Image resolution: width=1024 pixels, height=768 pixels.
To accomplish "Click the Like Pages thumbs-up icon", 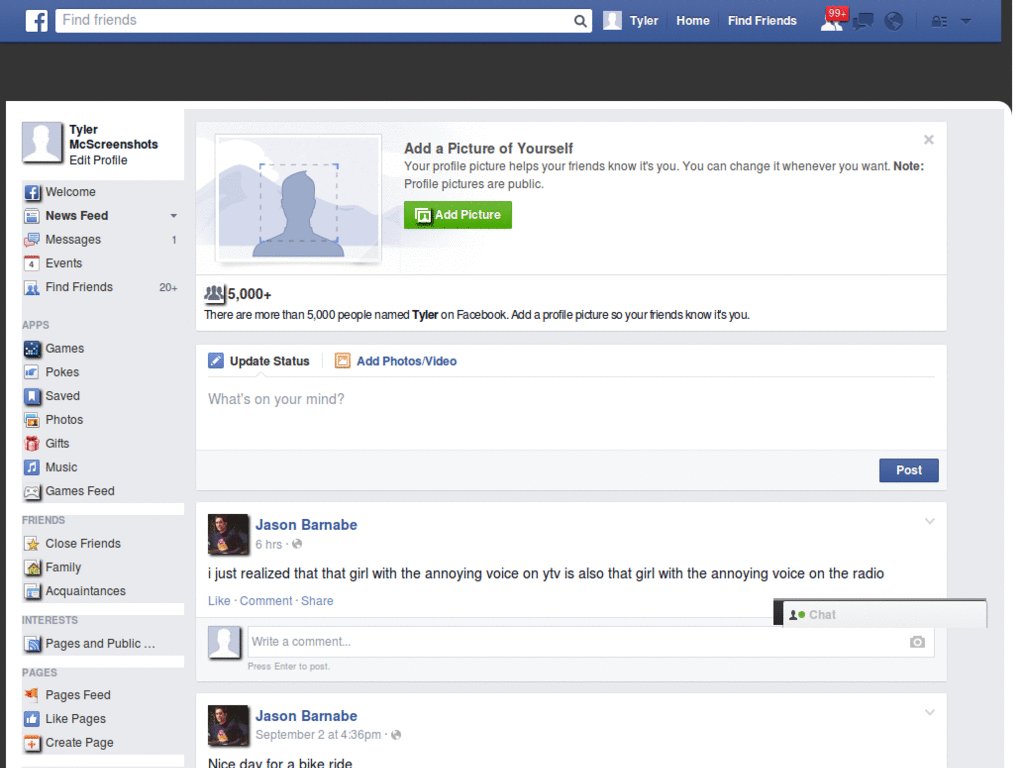I will coord(32,719).
